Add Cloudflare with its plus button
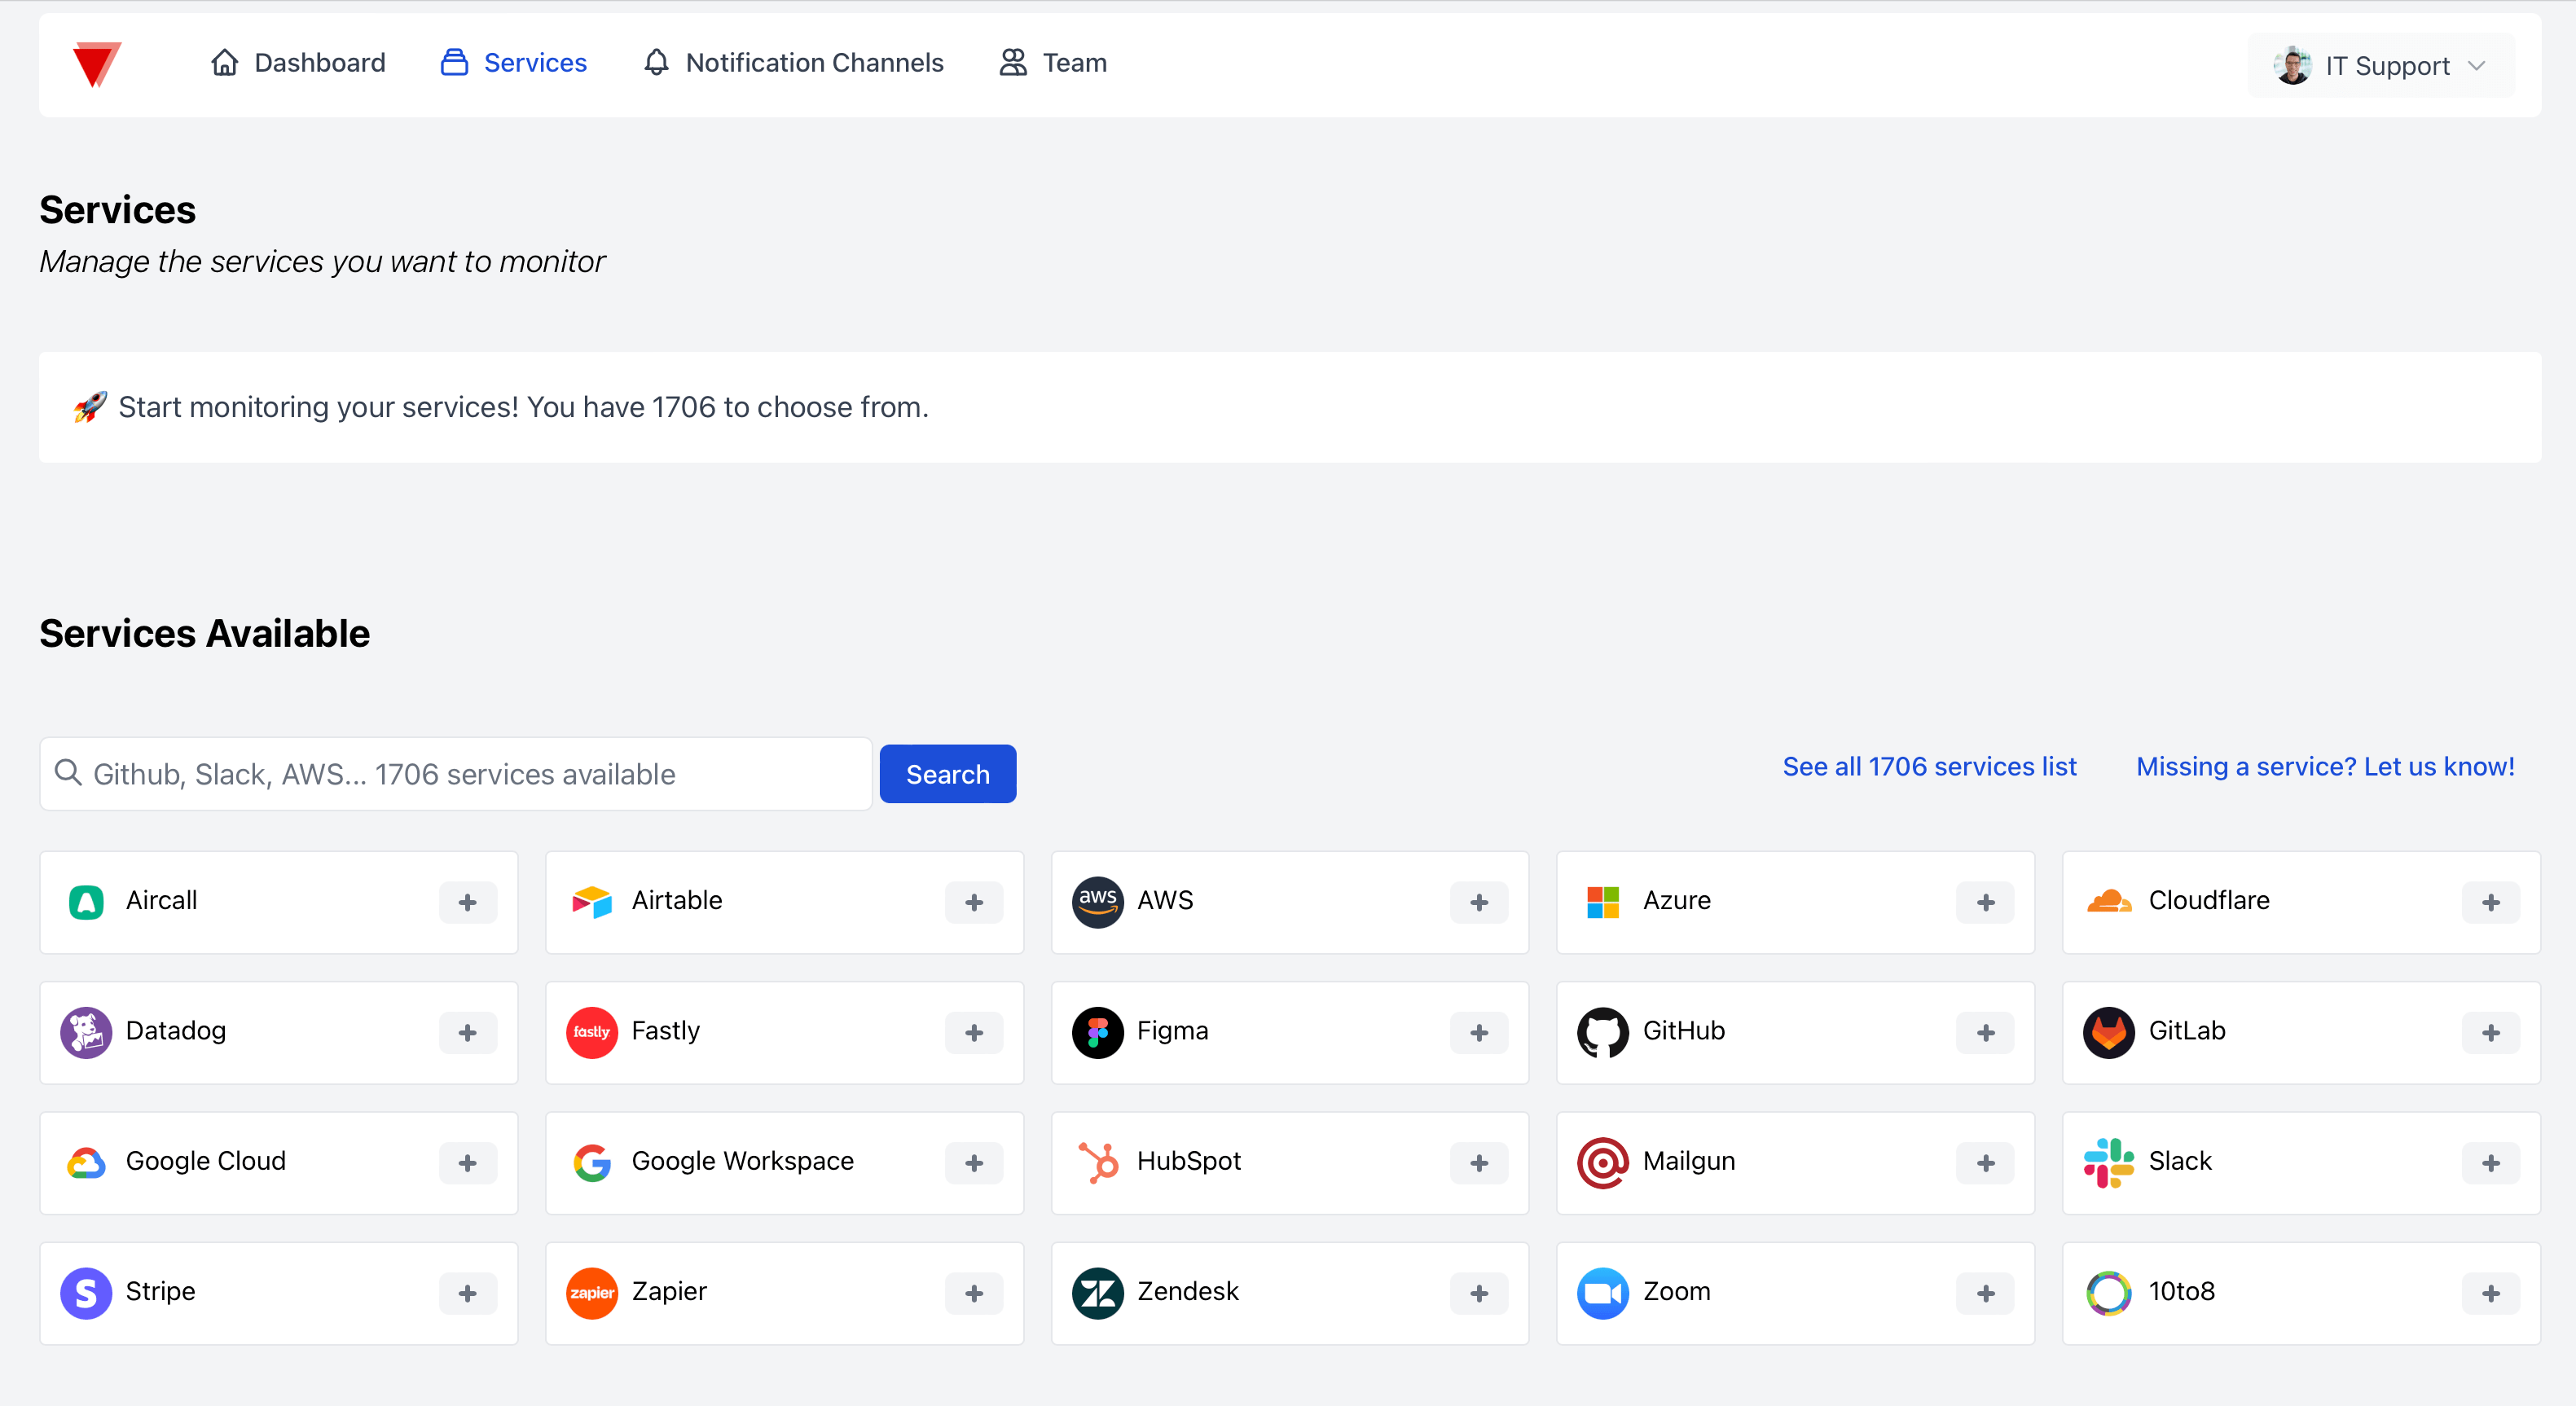Screen dimensions: 2576x1406 [x=2491, y=903]
